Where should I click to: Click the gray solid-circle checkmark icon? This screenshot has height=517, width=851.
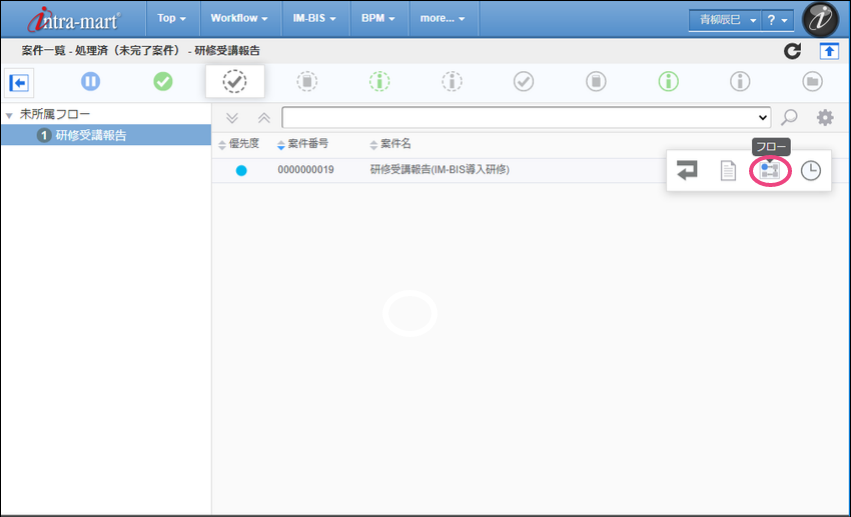[524, 81]
